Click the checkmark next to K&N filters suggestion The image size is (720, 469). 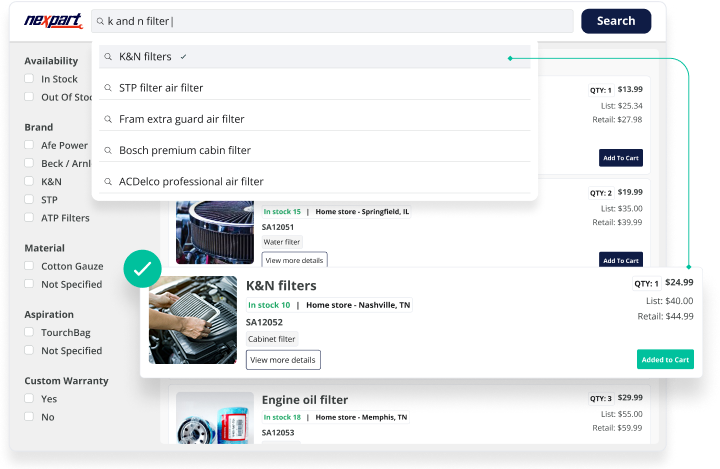tap(183, 57)
